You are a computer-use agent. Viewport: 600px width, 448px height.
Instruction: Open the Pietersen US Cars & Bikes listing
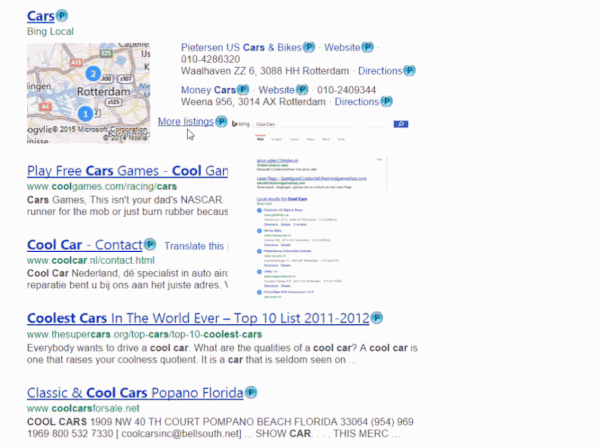(x=241, y=47)
